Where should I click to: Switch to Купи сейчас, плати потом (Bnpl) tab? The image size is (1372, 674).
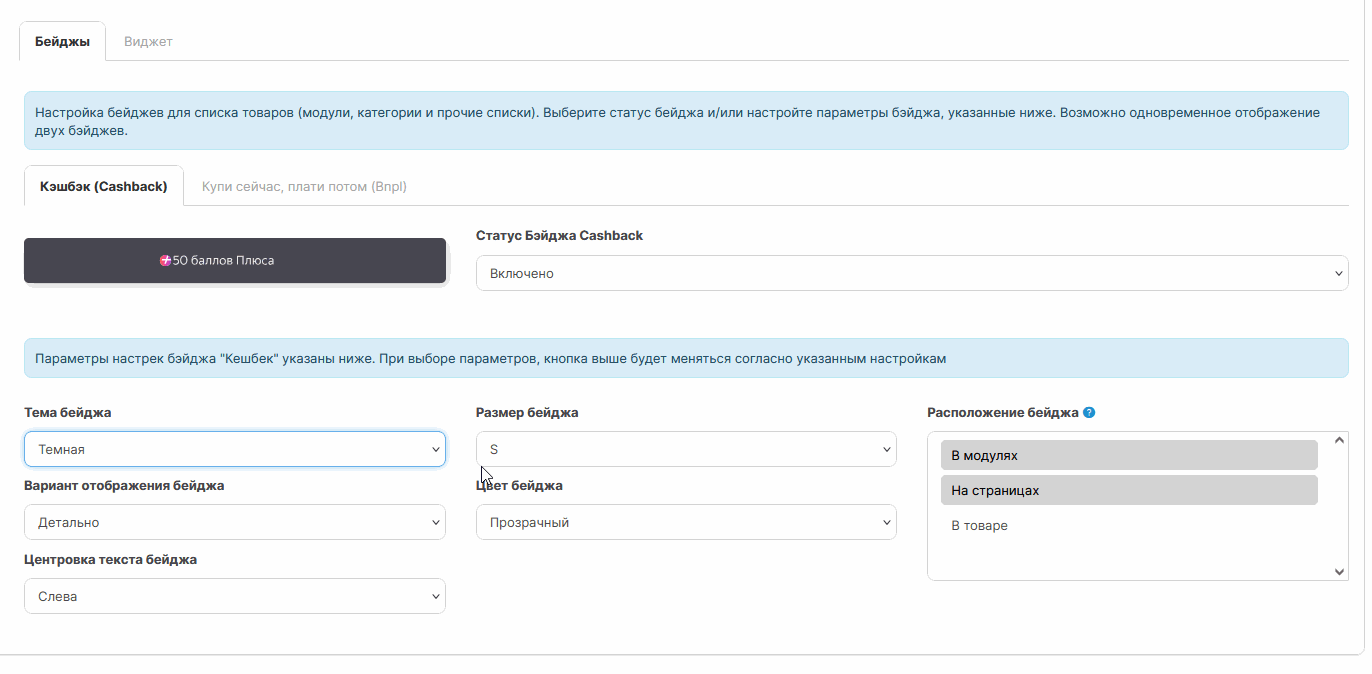pyautogui.click(x=304, y=186)
